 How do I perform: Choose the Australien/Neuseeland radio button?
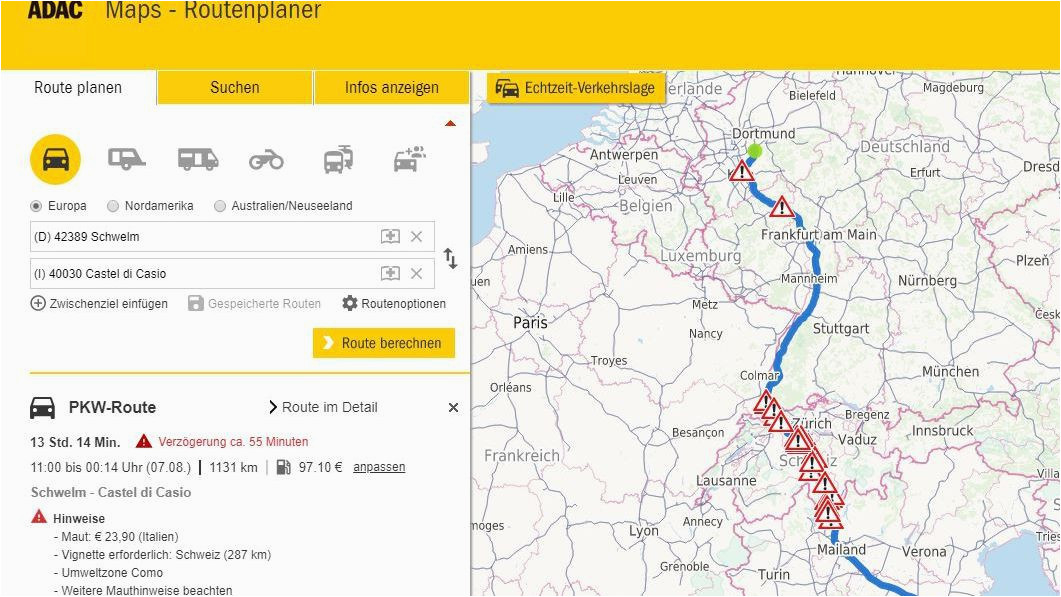[219, 206]
